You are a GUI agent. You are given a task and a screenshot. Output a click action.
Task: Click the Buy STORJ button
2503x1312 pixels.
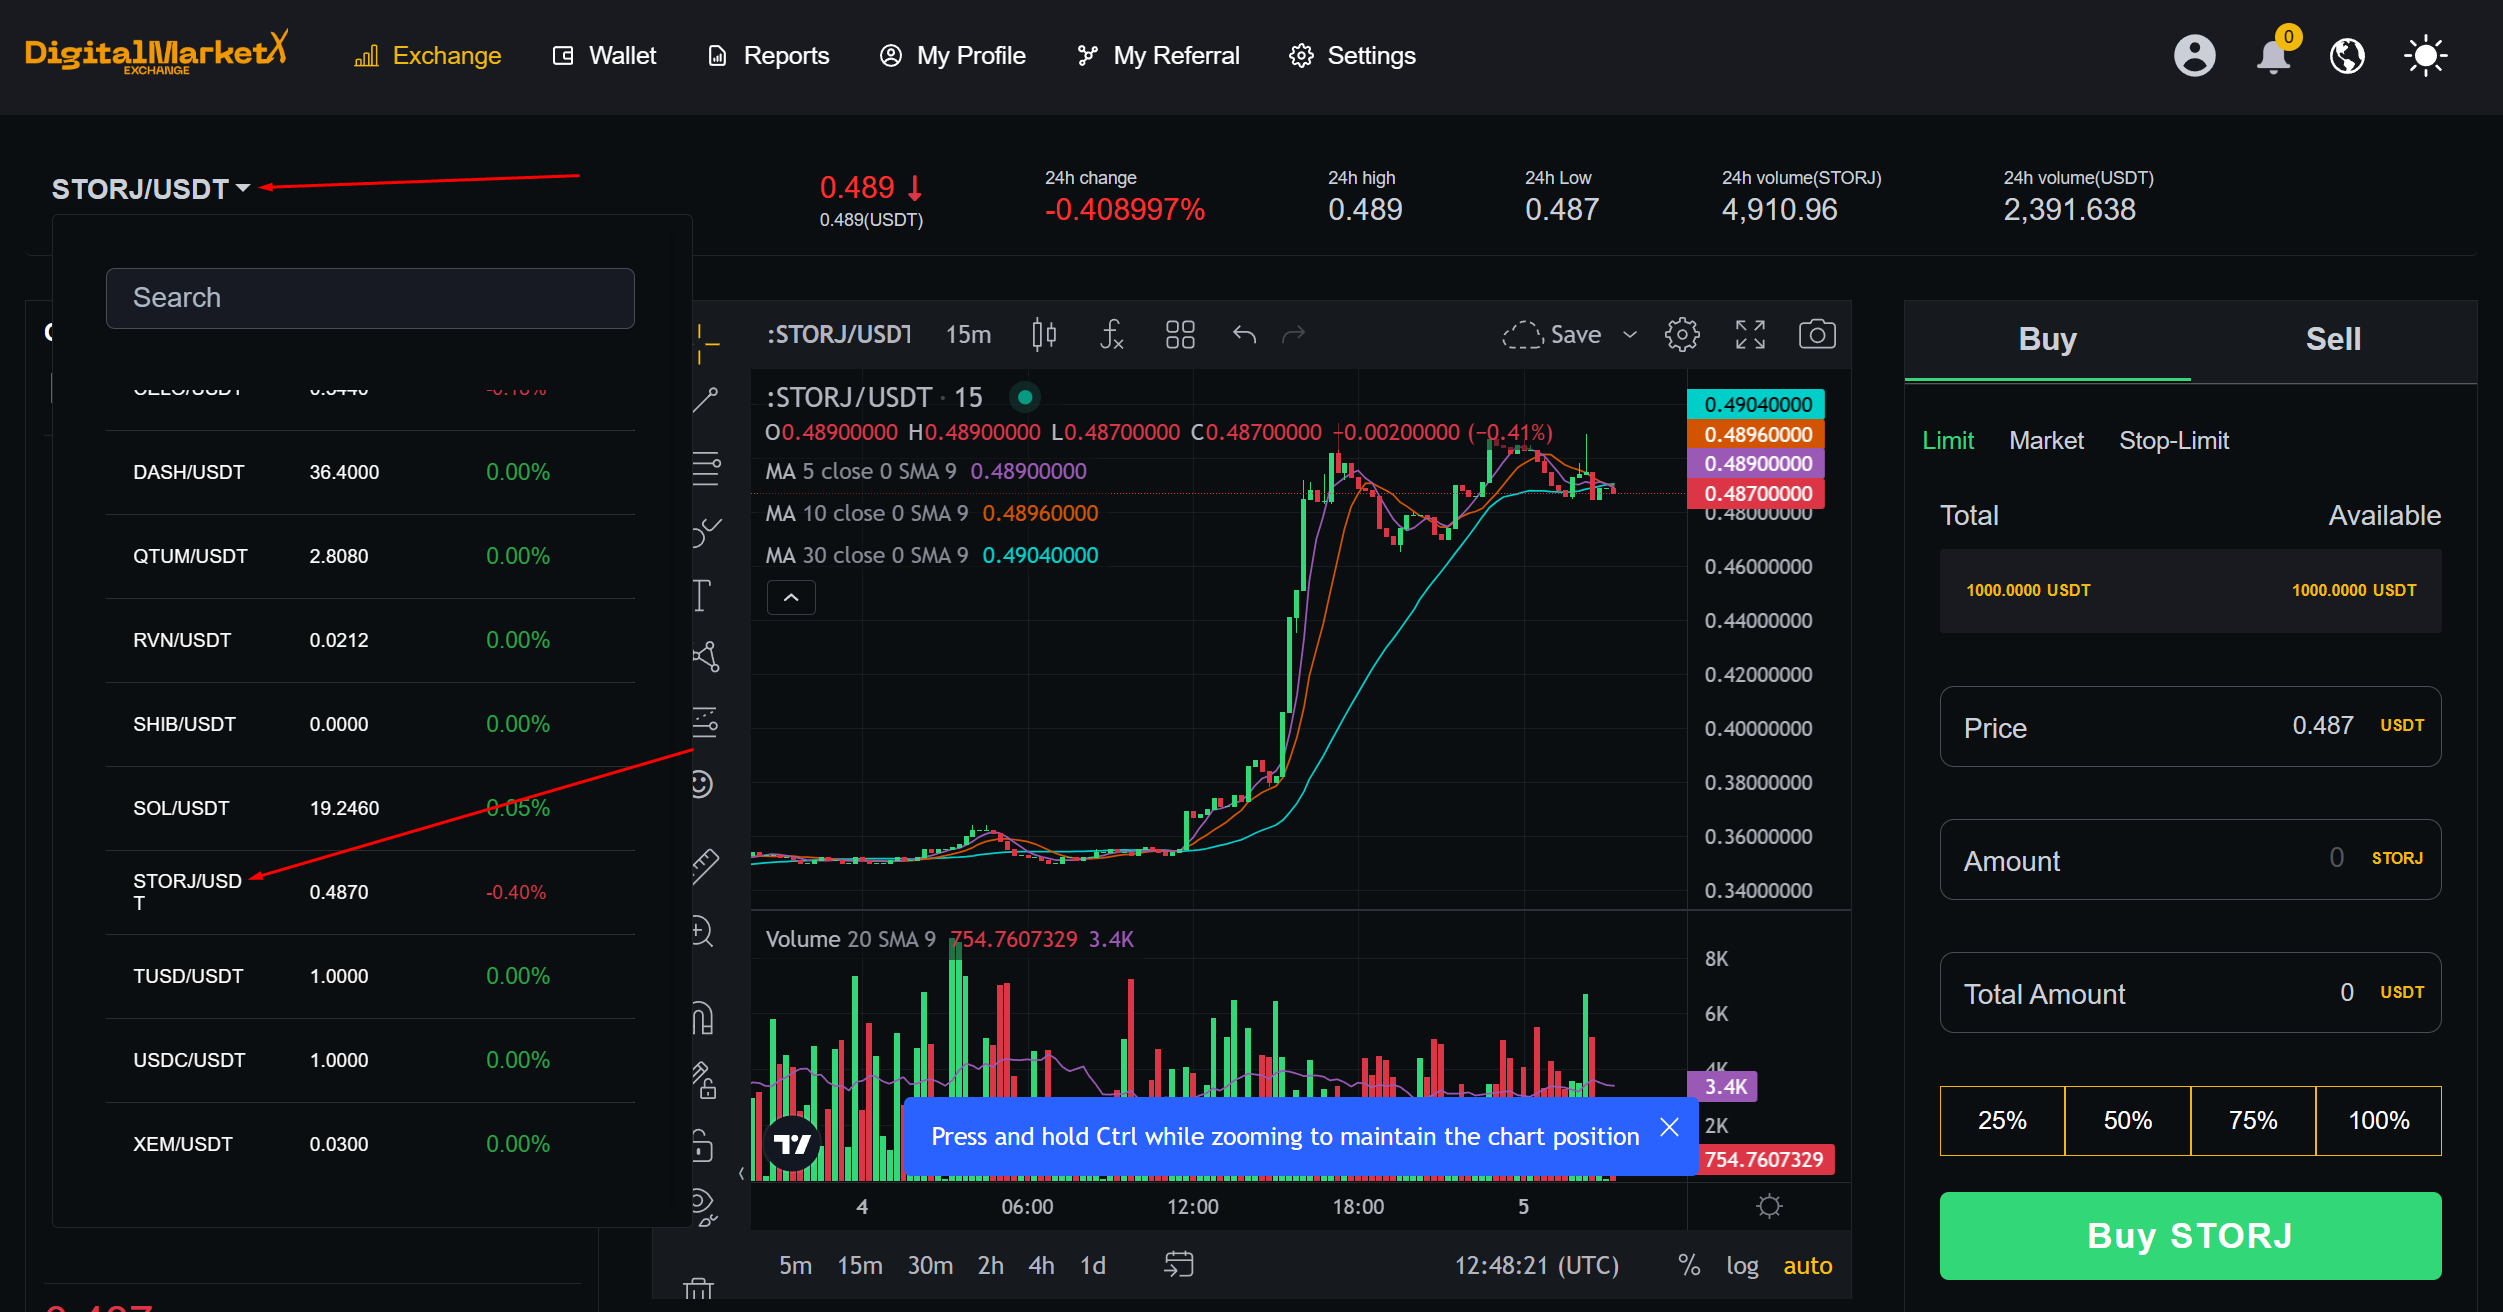click(2190, 1235)
